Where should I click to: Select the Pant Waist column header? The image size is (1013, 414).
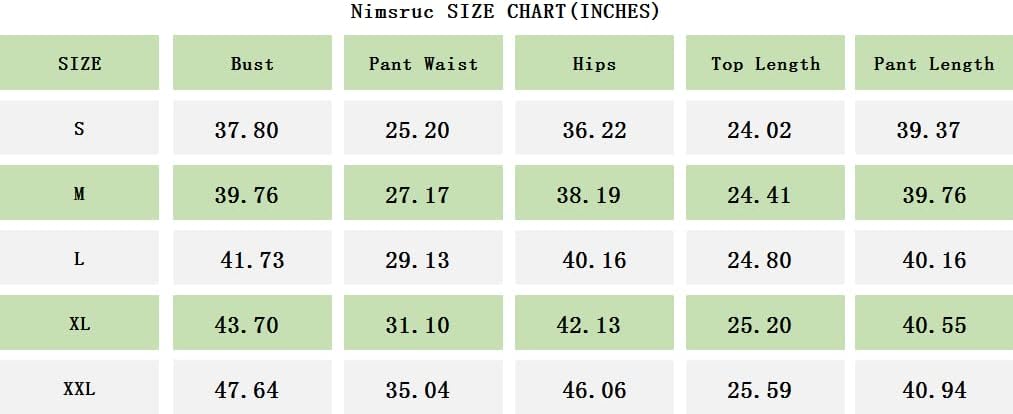pyautogui.click(x=423, y=64)
